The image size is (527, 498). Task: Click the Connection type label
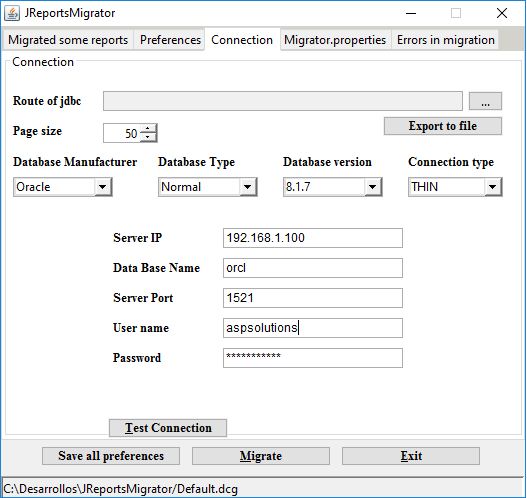451,162
